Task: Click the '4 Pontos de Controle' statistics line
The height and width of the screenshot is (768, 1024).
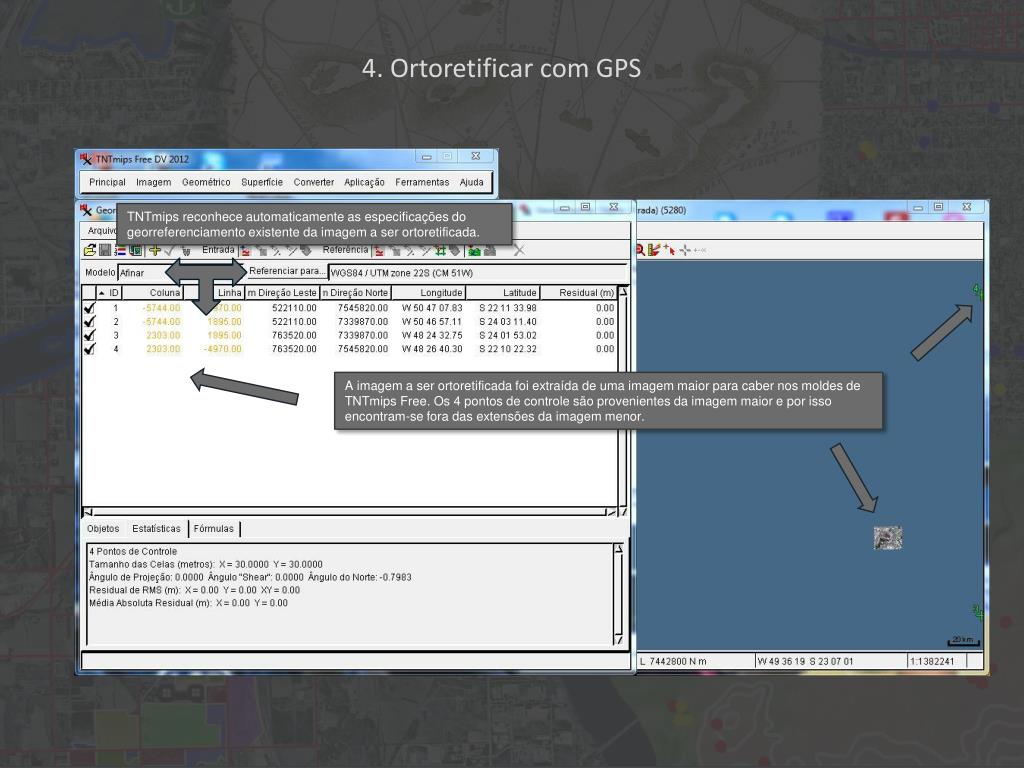Action: [x=133, y=551]
